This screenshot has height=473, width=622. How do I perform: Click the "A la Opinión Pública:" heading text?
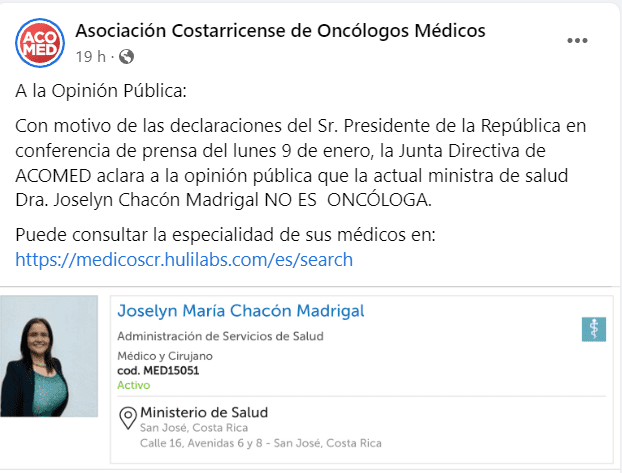pyautogui.click(x=101, y=92)
